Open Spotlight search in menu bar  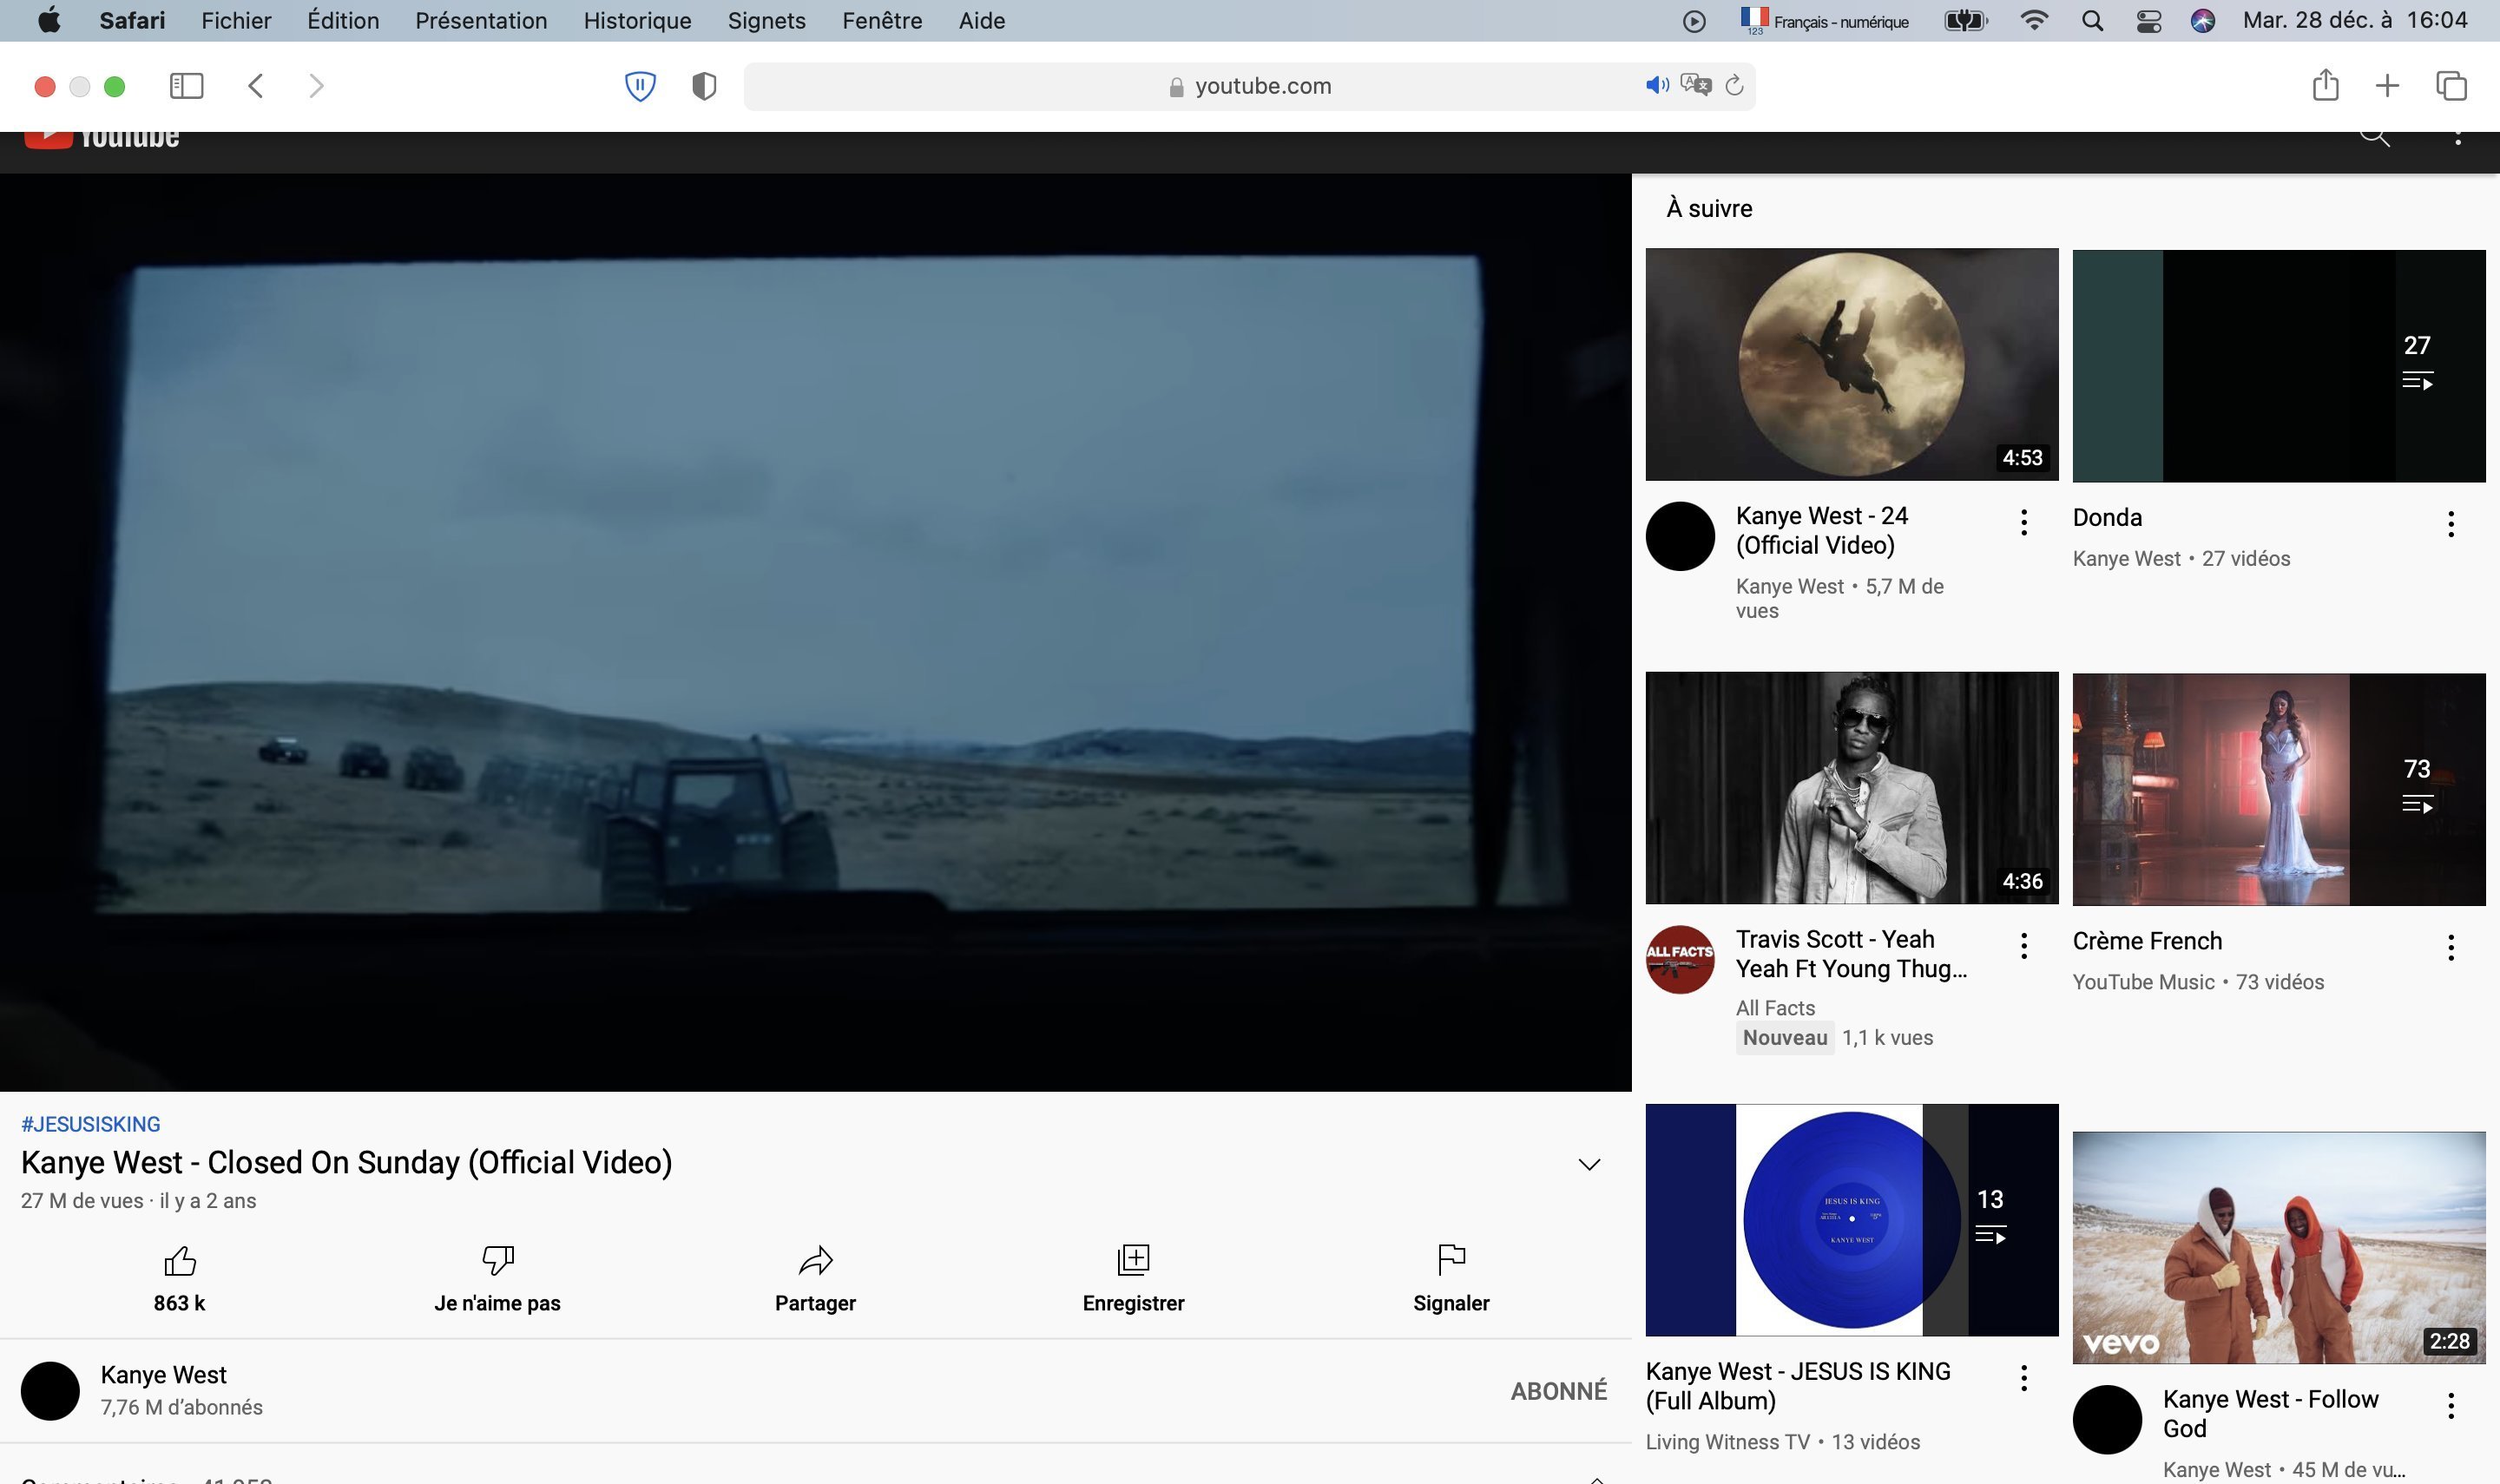coord(2092,21)
